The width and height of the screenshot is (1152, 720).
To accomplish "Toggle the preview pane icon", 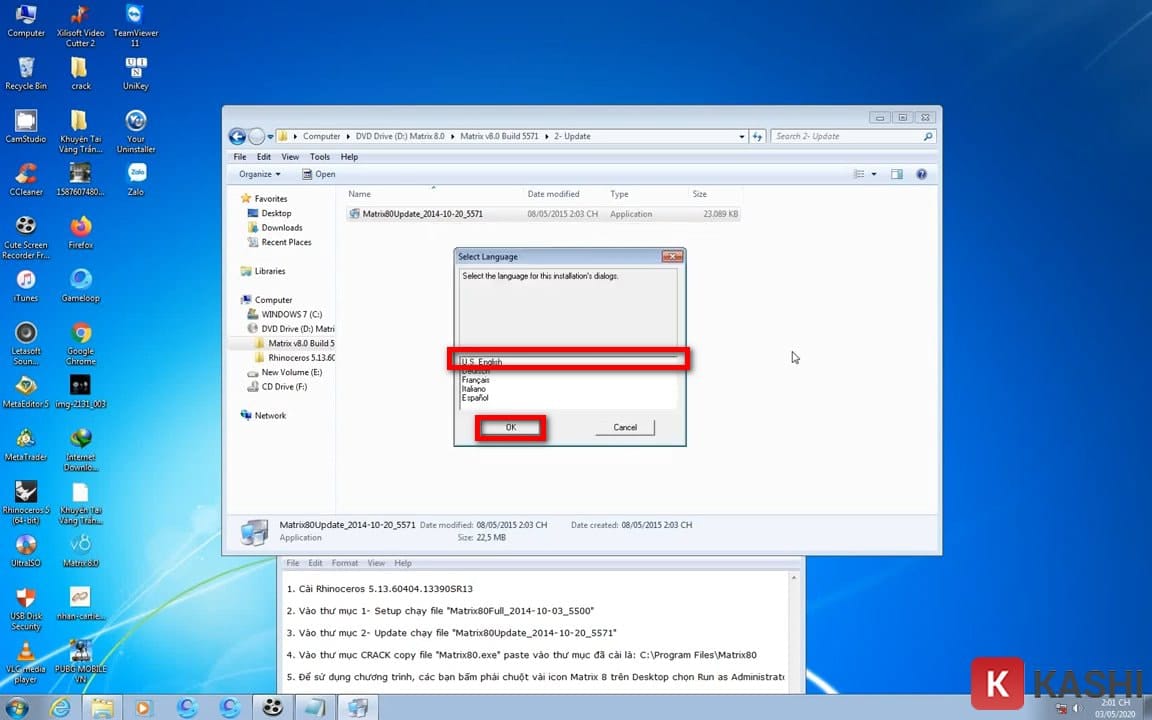I will pyautogui.click(x=897, y=174).
